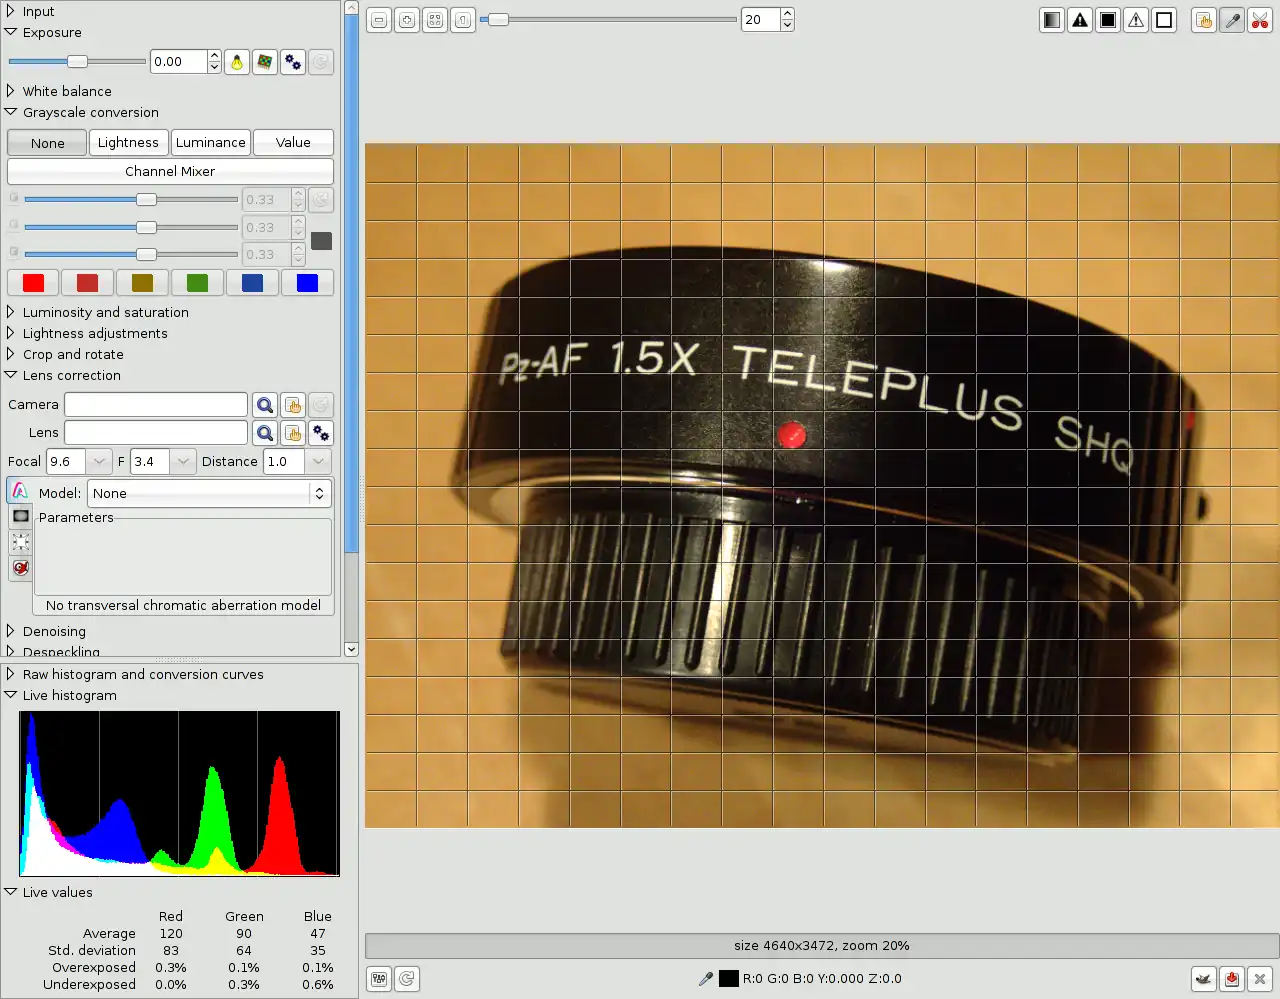The image size is (1280, 999).
Task: Click the dark gray swatch beside mixer sliders
Action: [321, 241]
